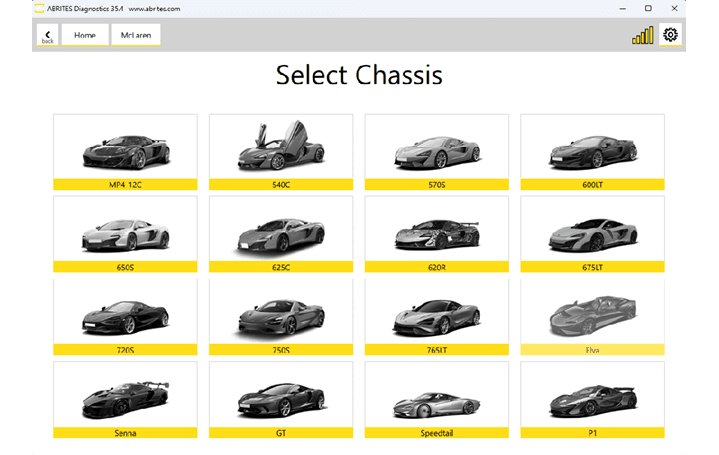The width and height of the screenshot is (719, 455).
Task: Click the Elva yellow label
Action: pyautogui.click(x=592, y=350)
